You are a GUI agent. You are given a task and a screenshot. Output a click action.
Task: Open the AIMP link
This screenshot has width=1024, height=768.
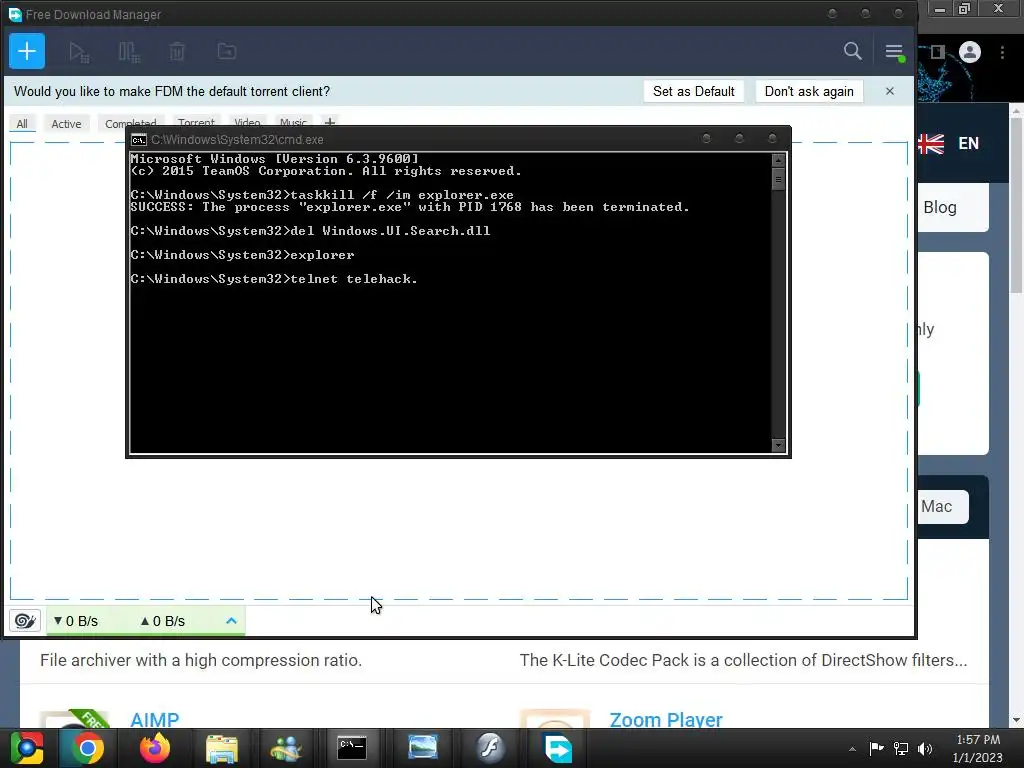pos(154,720)
